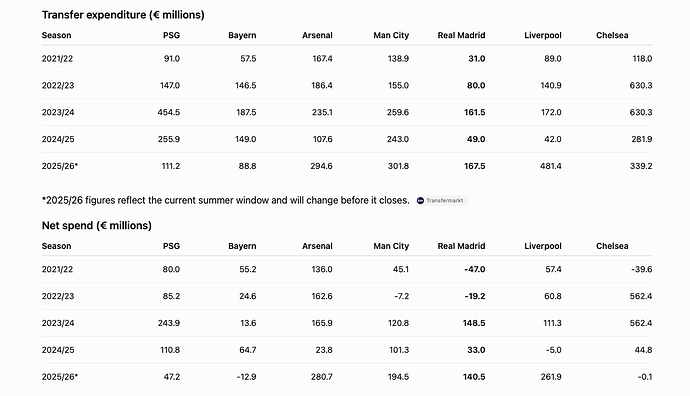Click Chelsea's 630.3 value for 2022/23
Screen dimensions: 690x396
point(641,85)
